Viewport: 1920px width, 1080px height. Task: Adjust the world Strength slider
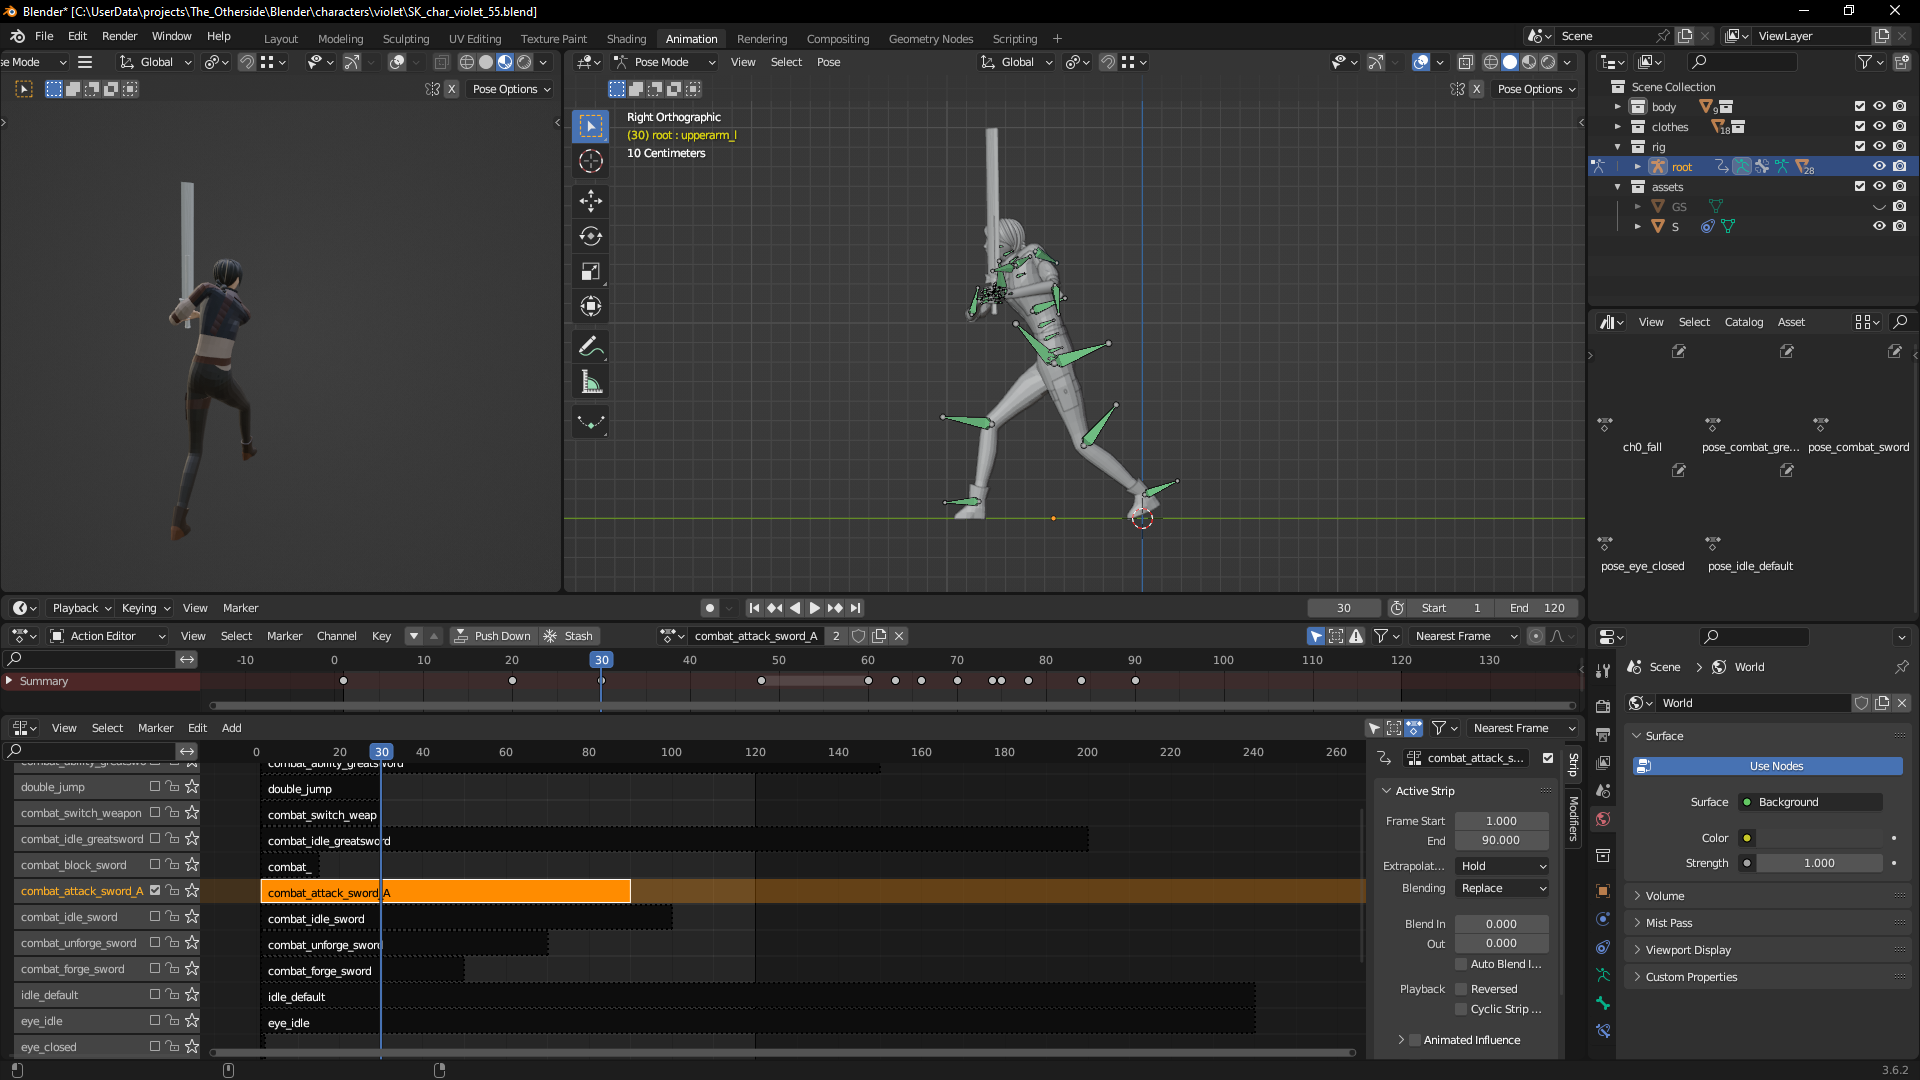point(1819,863)
